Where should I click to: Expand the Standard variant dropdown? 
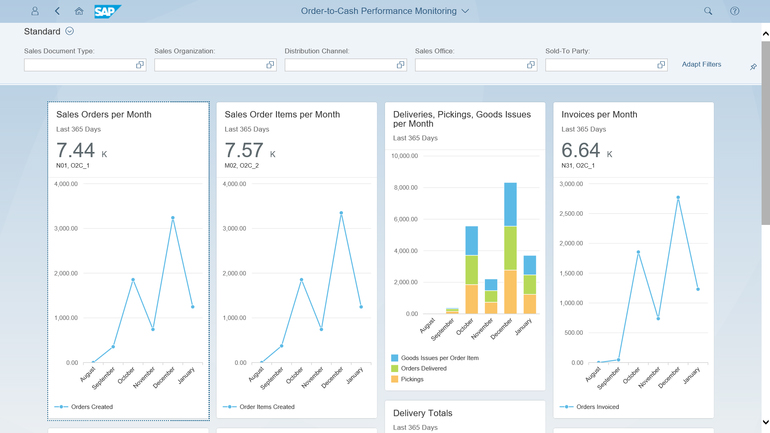pyautogui.click(x=70, y=31)
